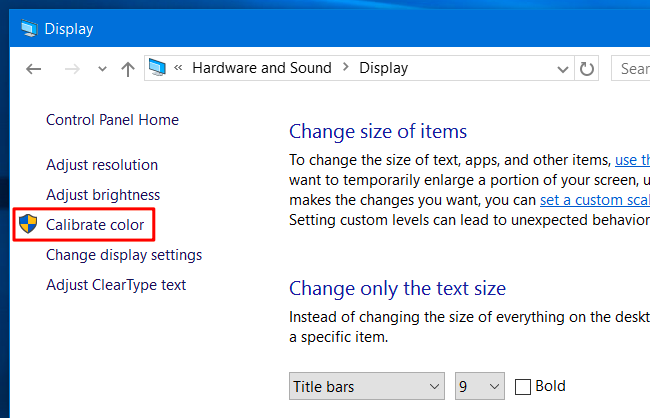Open the recent locations dropdown arrow
650x418 pixels.
[x=101, y=69]
